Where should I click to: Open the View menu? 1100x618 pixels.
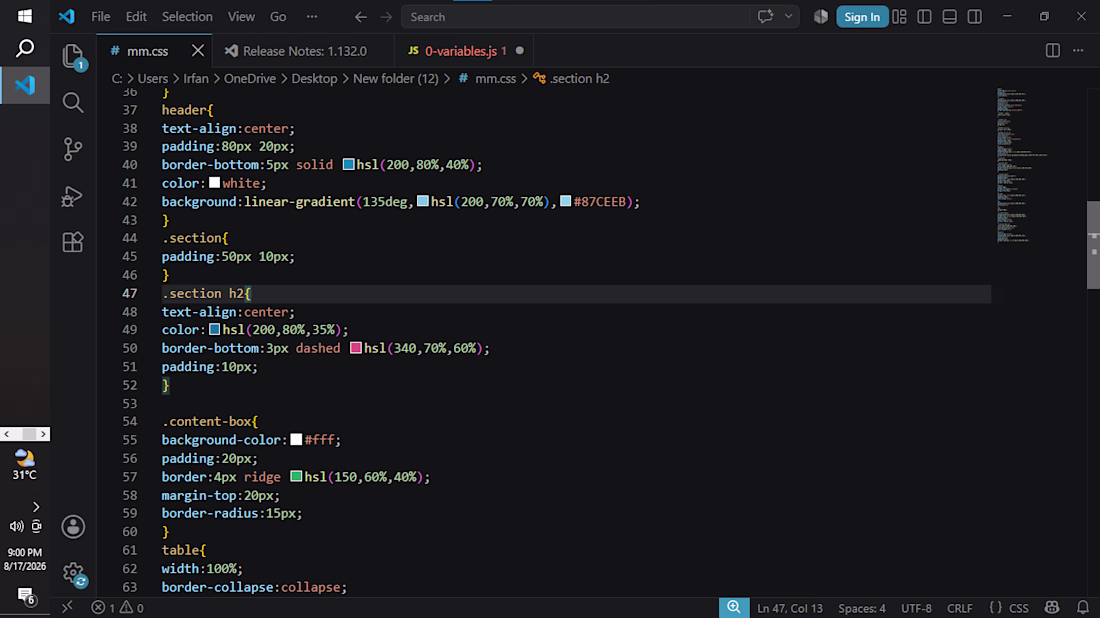click(241, 17)
